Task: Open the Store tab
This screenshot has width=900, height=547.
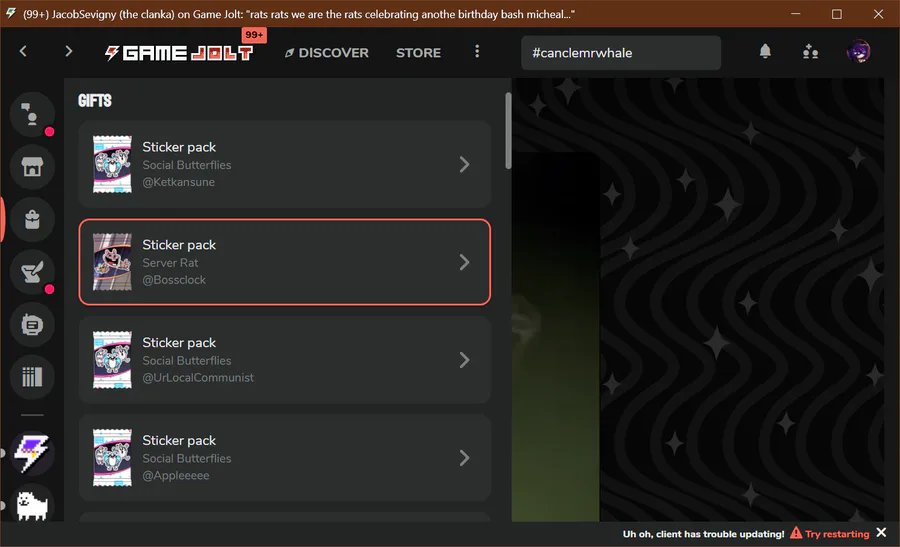Action: click(418, 53)
